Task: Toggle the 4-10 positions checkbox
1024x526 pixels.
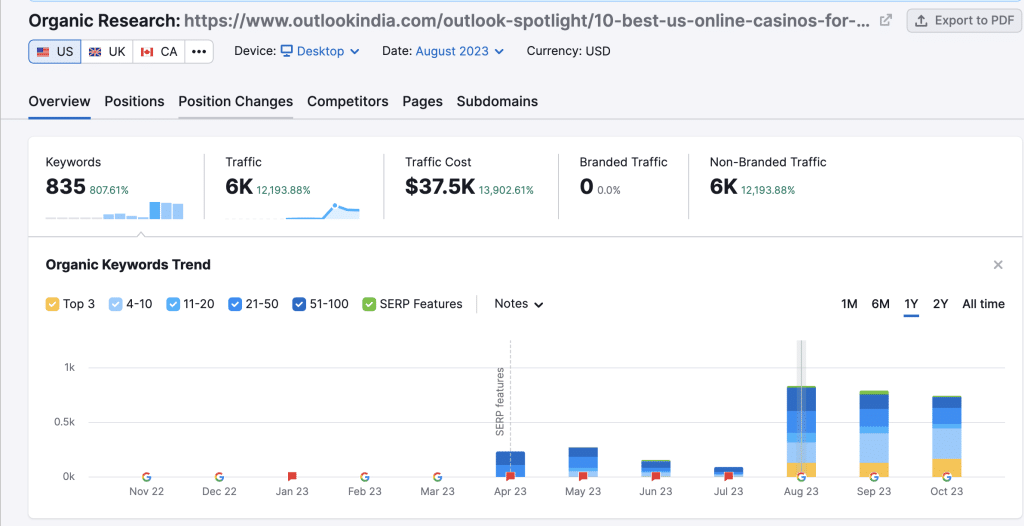Action: [115, 304]
